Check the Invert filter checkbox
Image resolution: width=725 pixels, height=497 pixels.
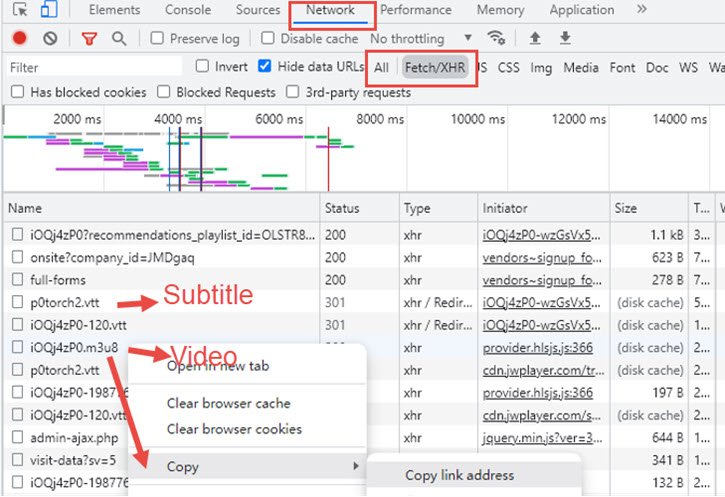pos(202,66)
